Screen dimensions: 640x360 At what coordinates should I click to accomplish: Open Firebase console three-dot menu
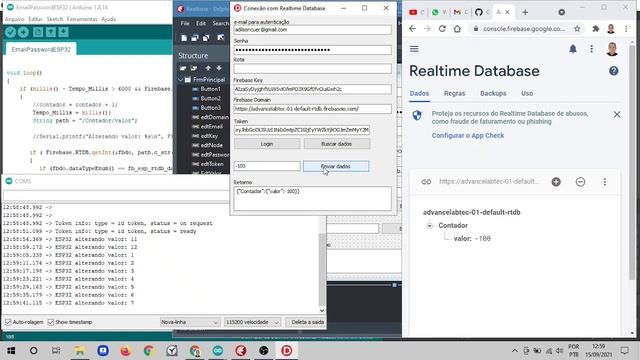[x=591, y=49]
